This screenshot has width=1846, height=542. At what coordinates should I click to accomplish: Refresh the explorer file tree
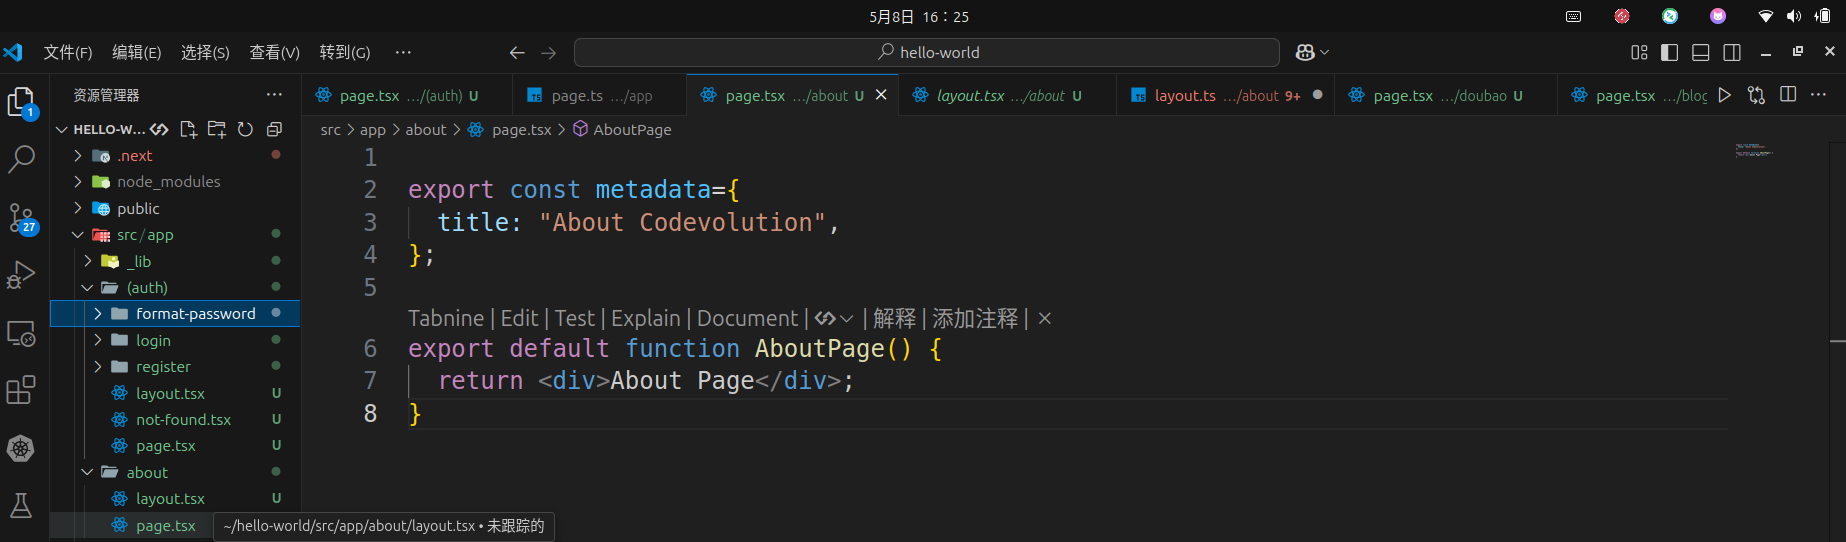click(x=245, y=129)
